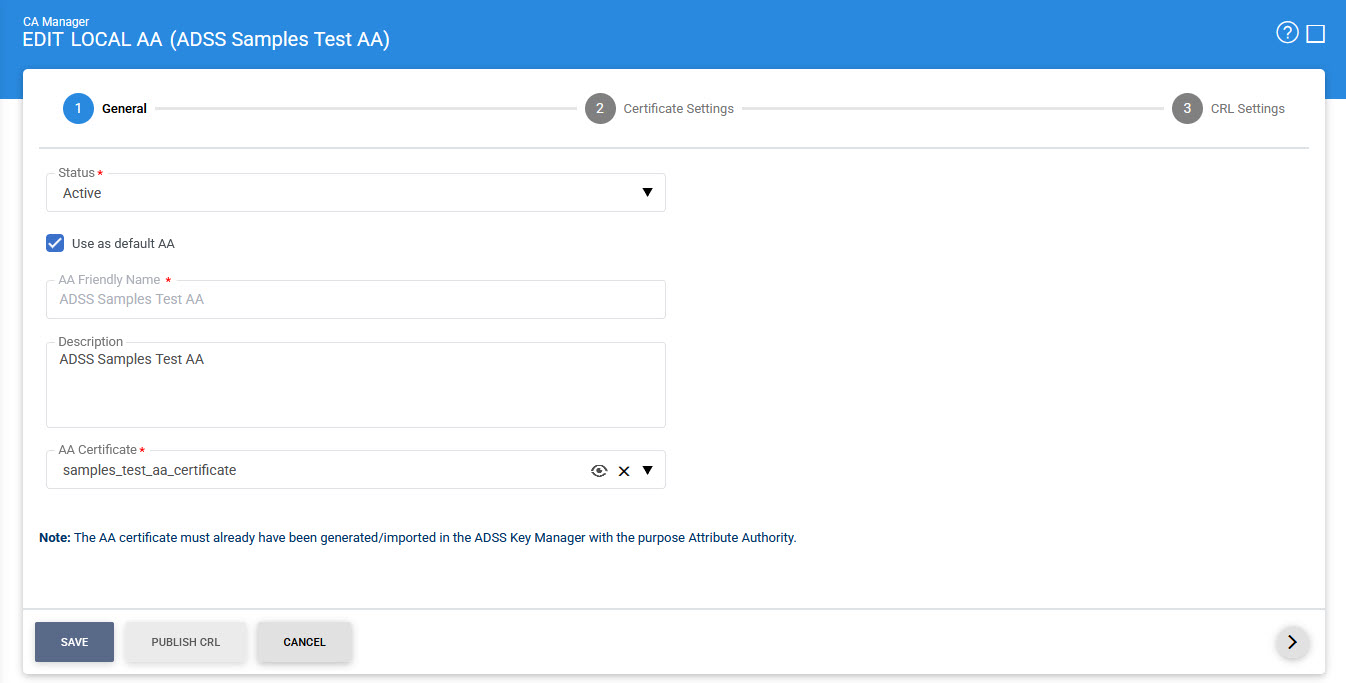Switch to Certificate Settings step
The width and height of the screenshot is (1346, 683).
678,108
